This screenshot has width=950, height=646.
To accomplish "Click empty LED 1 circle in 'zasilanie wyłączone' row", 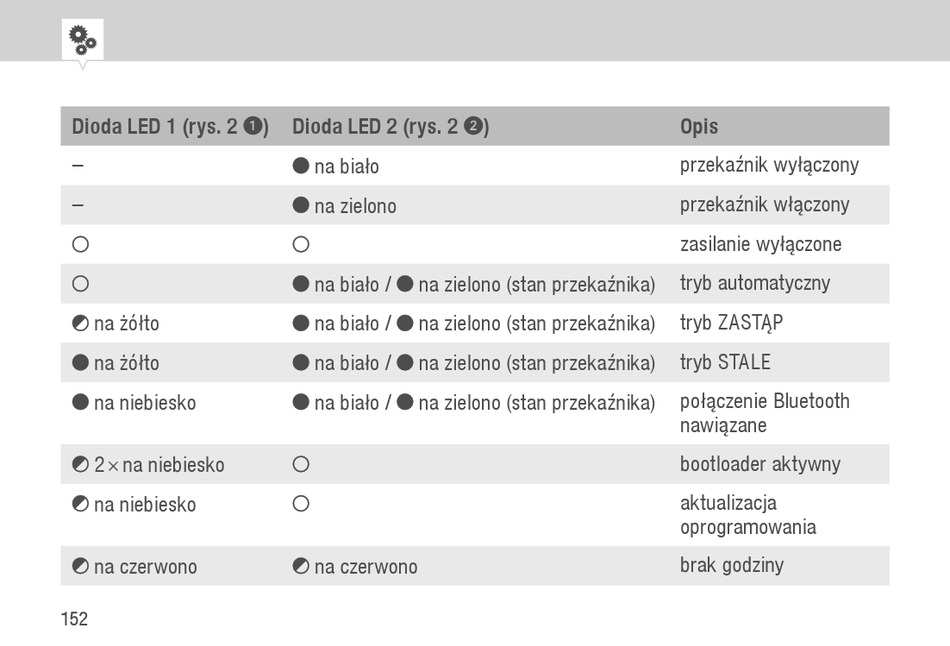I will tap(80, 244).
